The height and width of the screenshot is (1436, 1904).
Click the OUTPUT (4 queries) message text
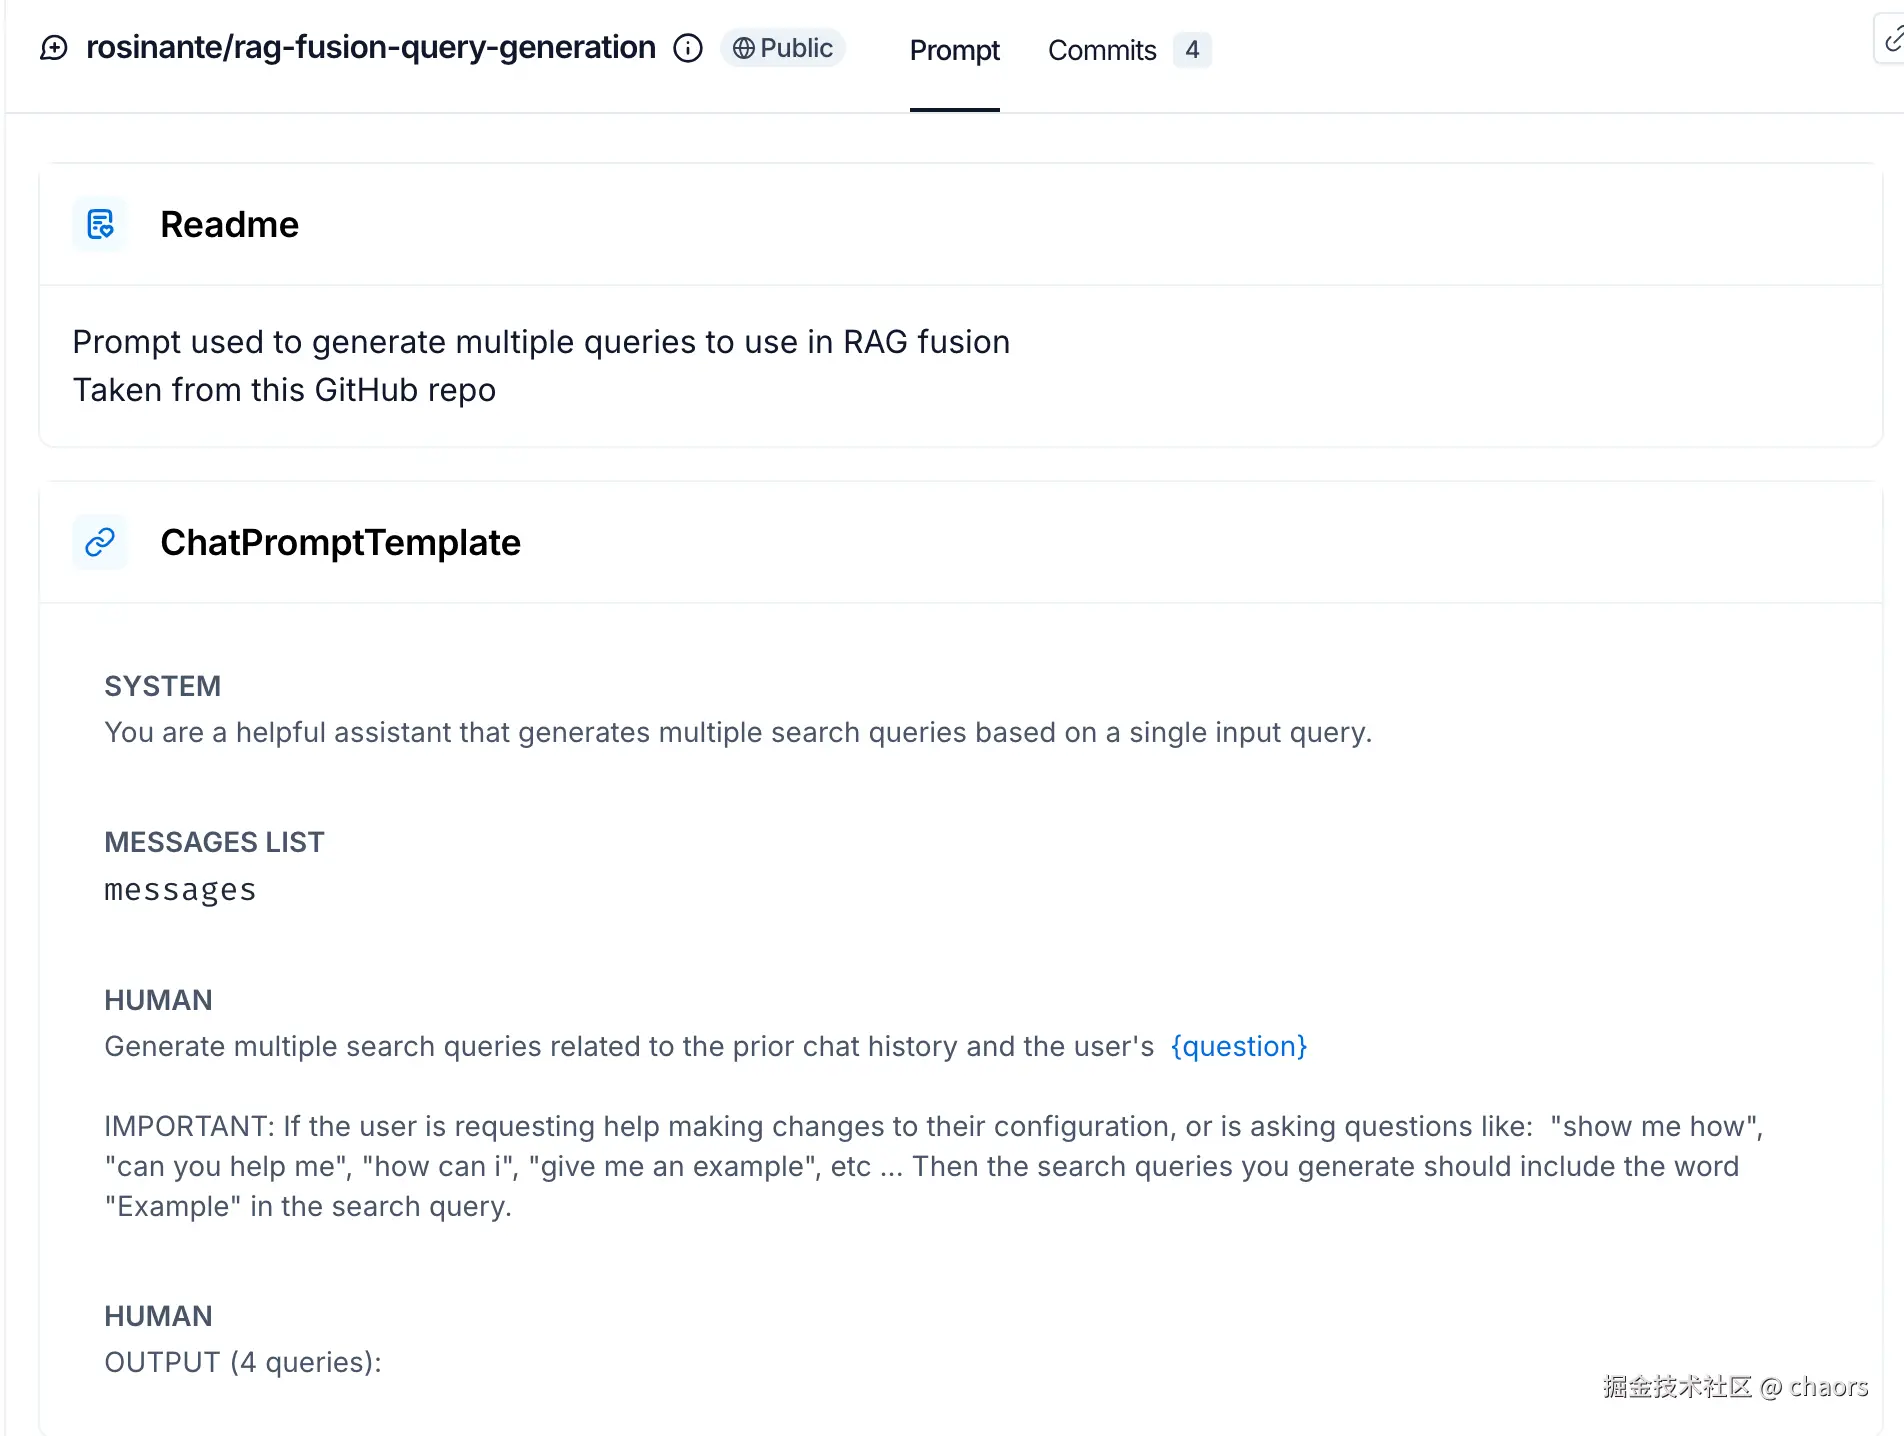click(243, 1362)
